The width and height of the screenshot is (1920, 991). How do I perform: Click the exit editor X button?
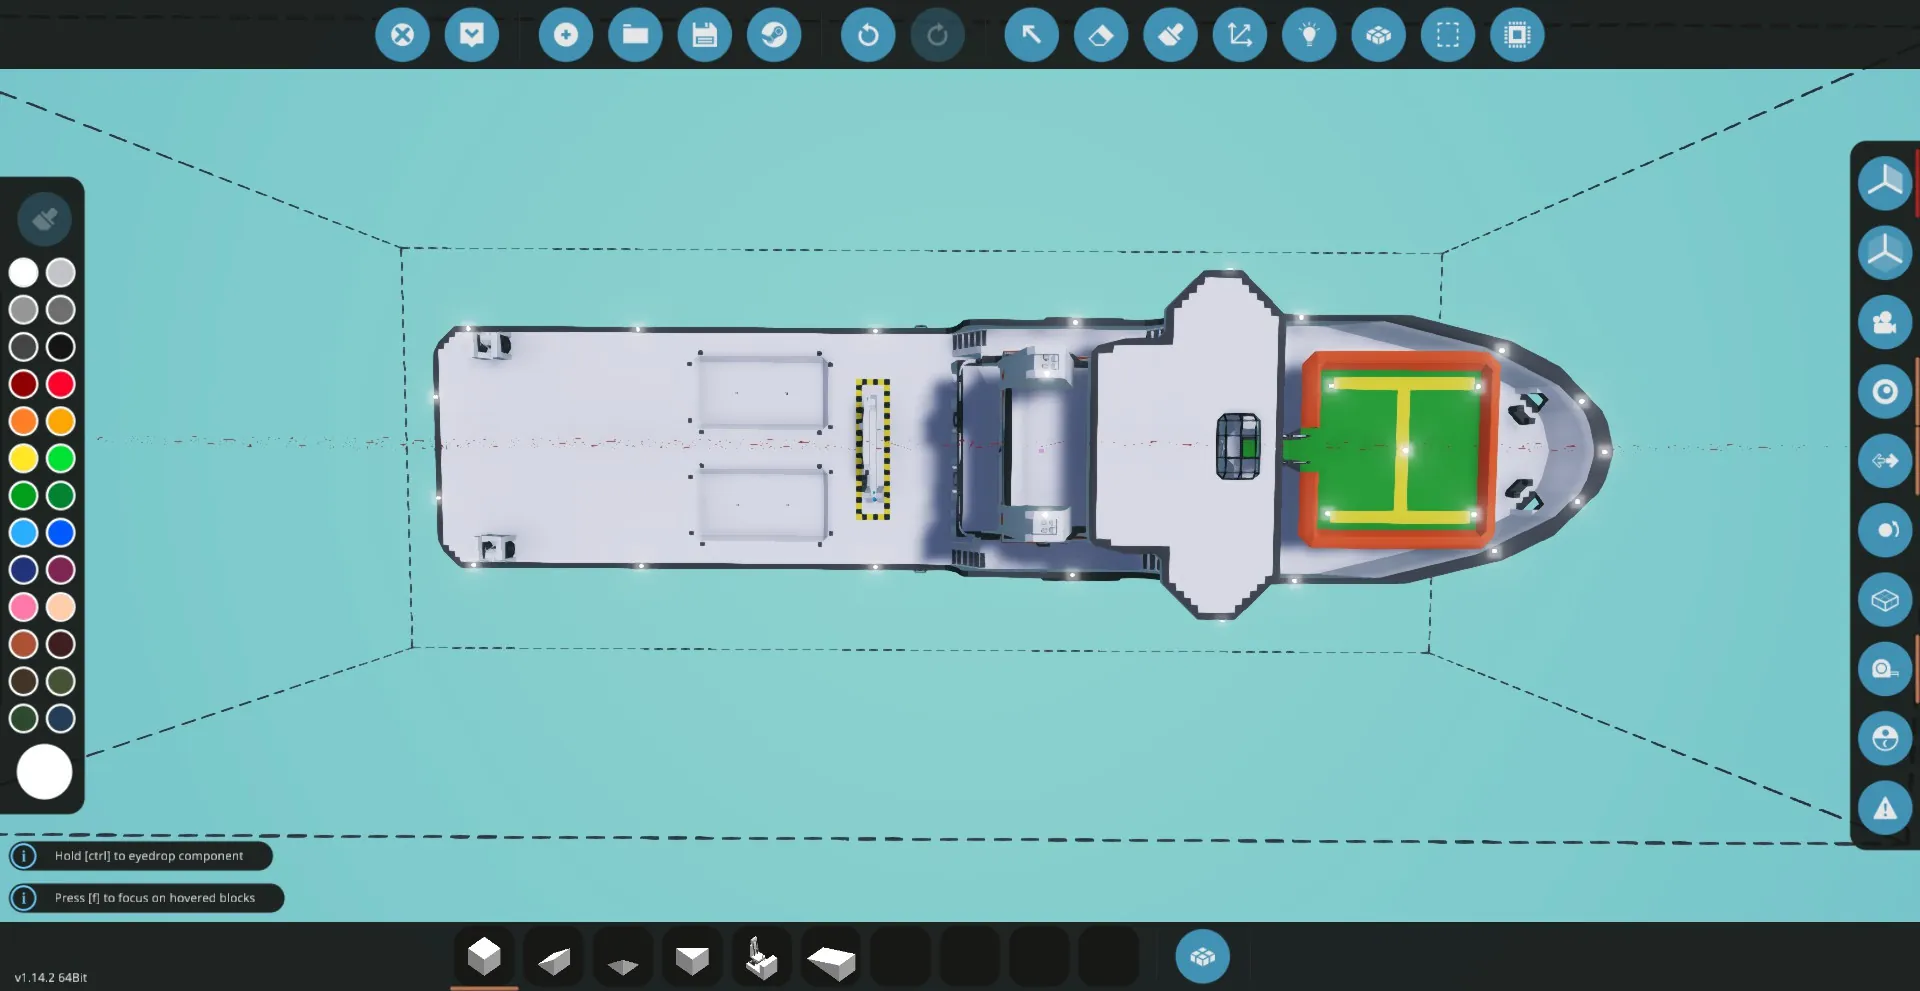pyautogui.click(x=402, y=35)
